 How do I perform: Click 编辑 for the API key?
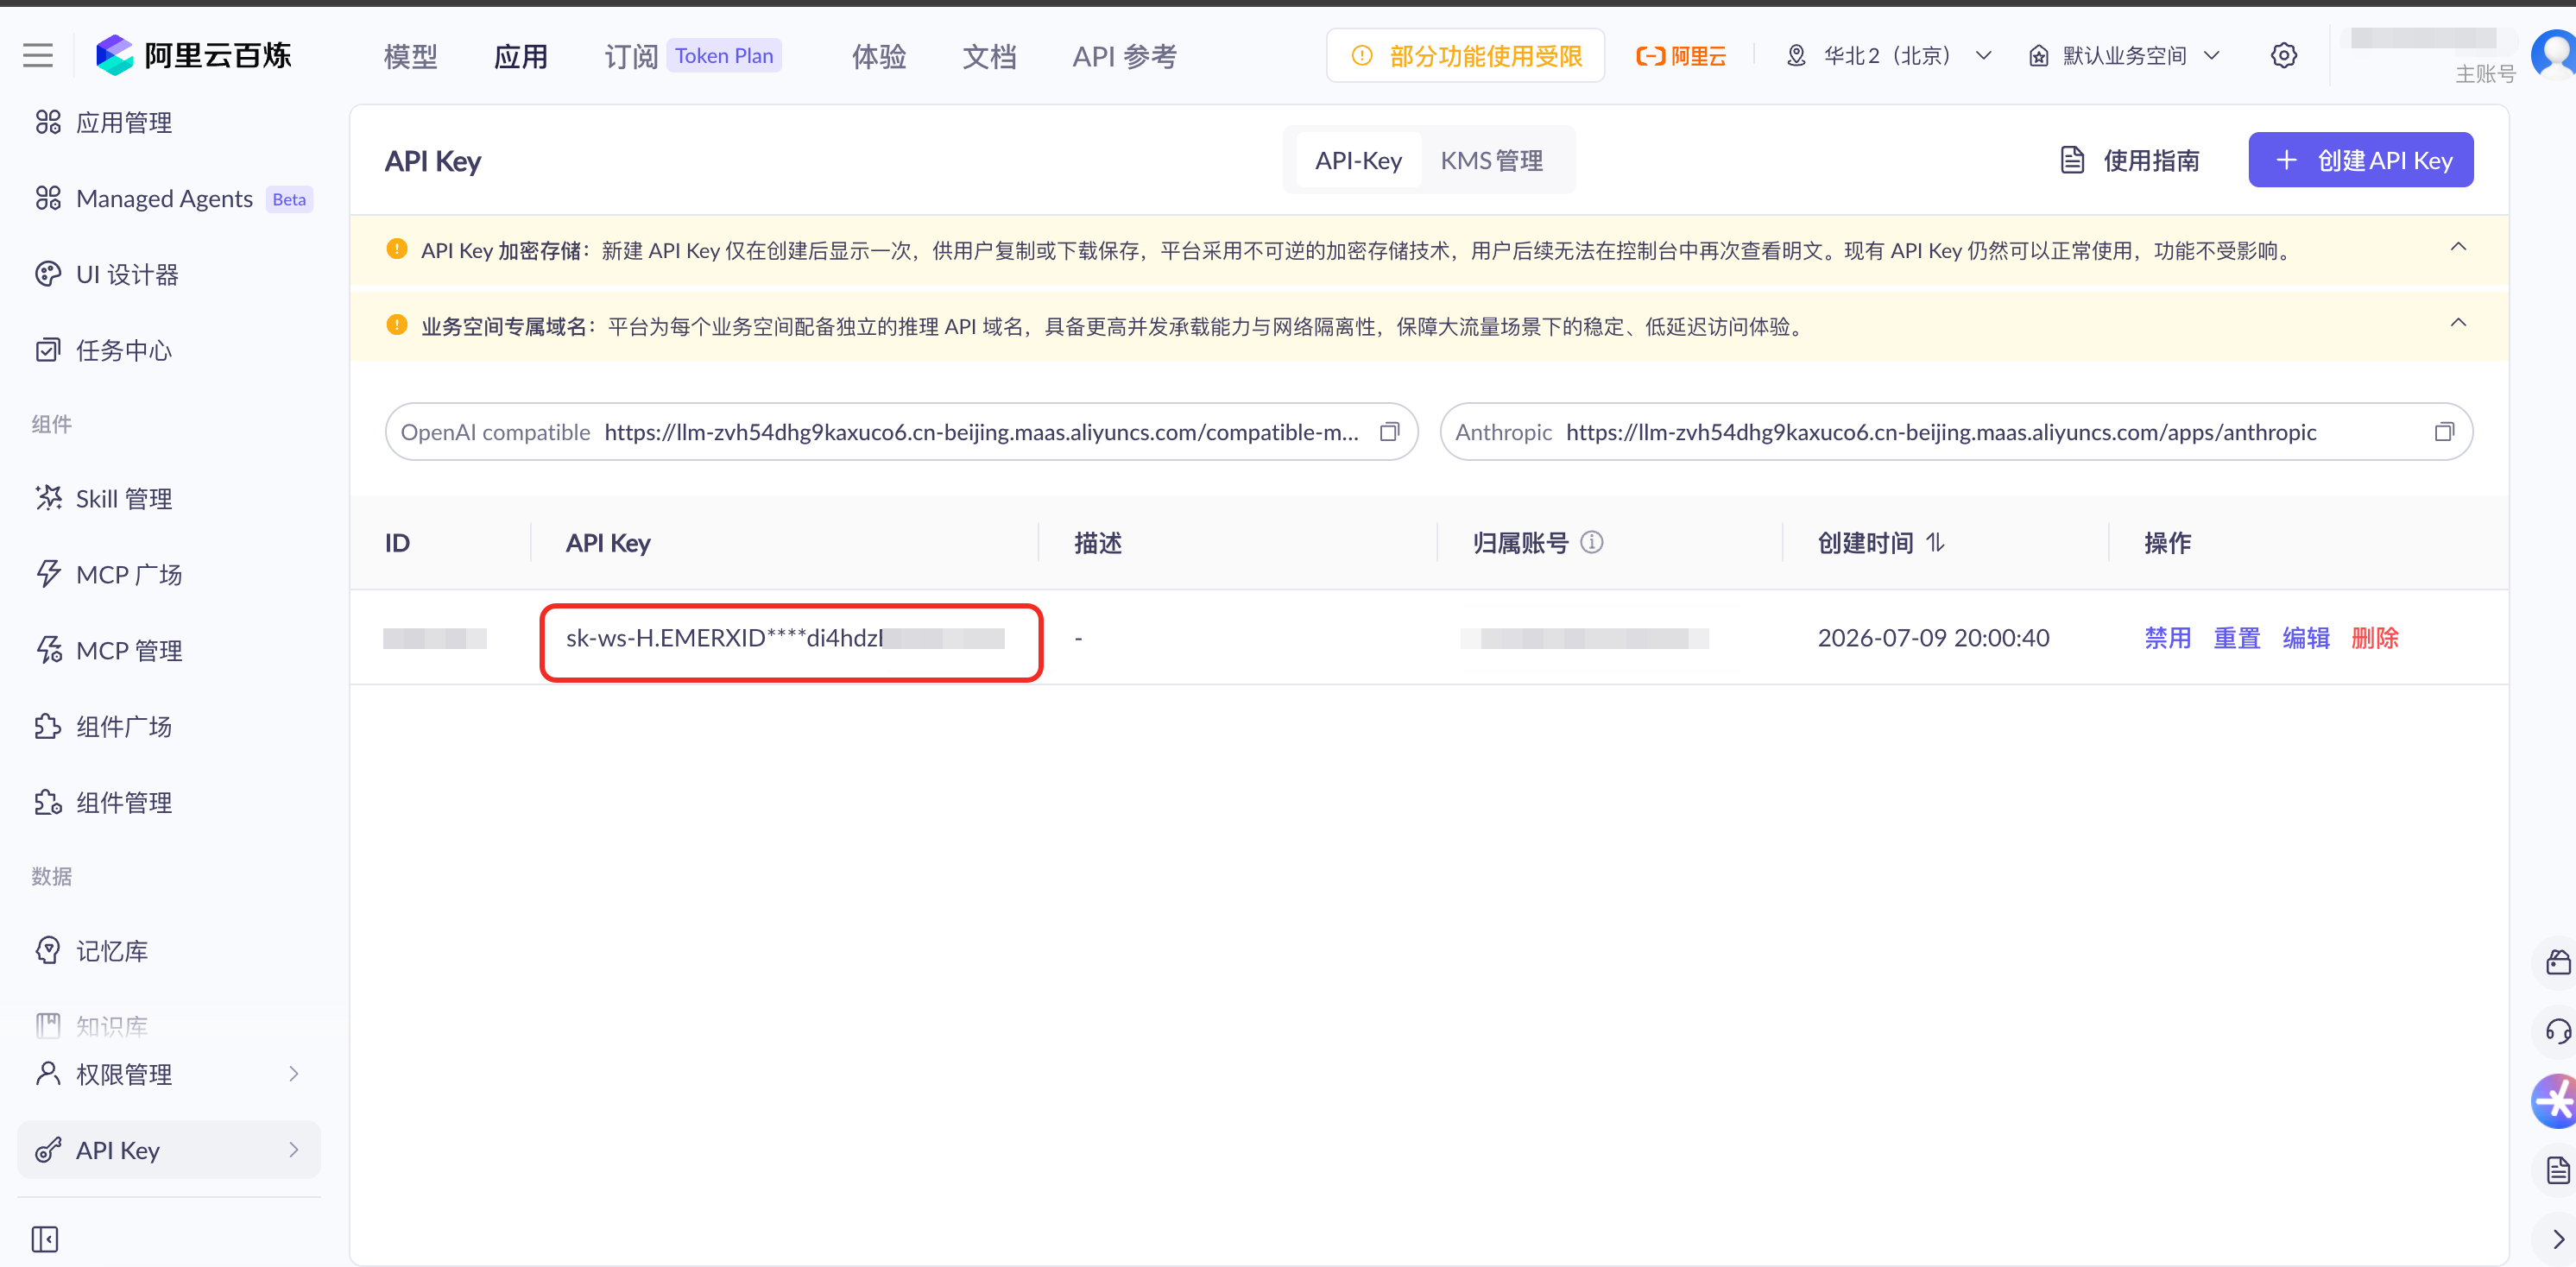pyautogui.click(x=2306, y=637)
